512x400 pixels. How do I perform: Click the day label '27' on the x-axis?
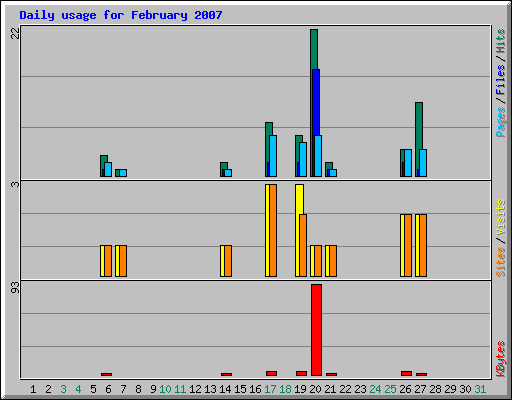tap(420, 389)
